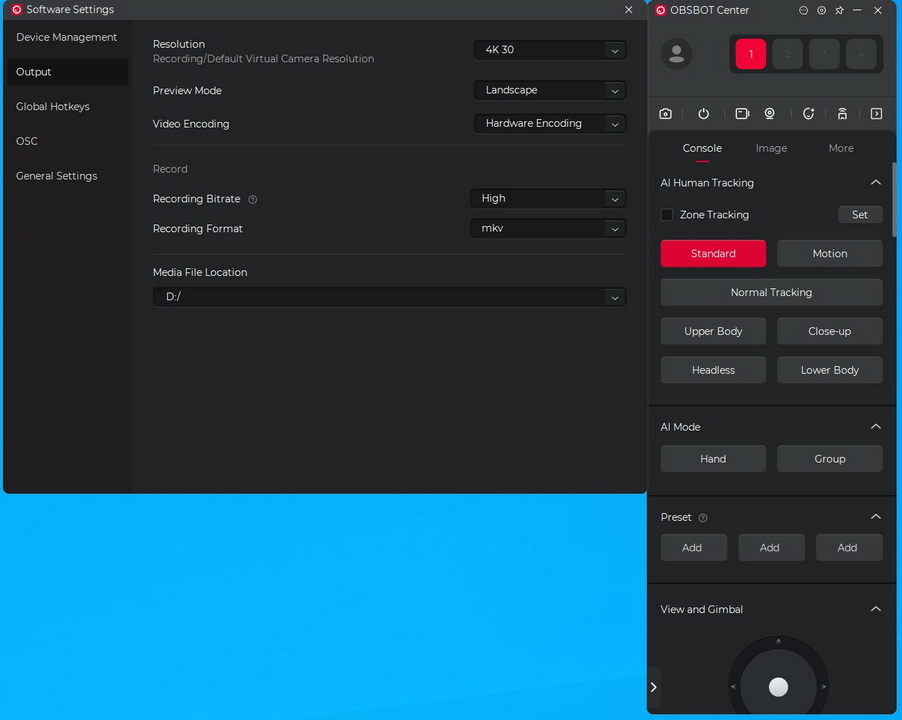The height and width of the screenshot is (720, 902).
Task: Click the Software Settings logo icon
Action: coord(17,9)
